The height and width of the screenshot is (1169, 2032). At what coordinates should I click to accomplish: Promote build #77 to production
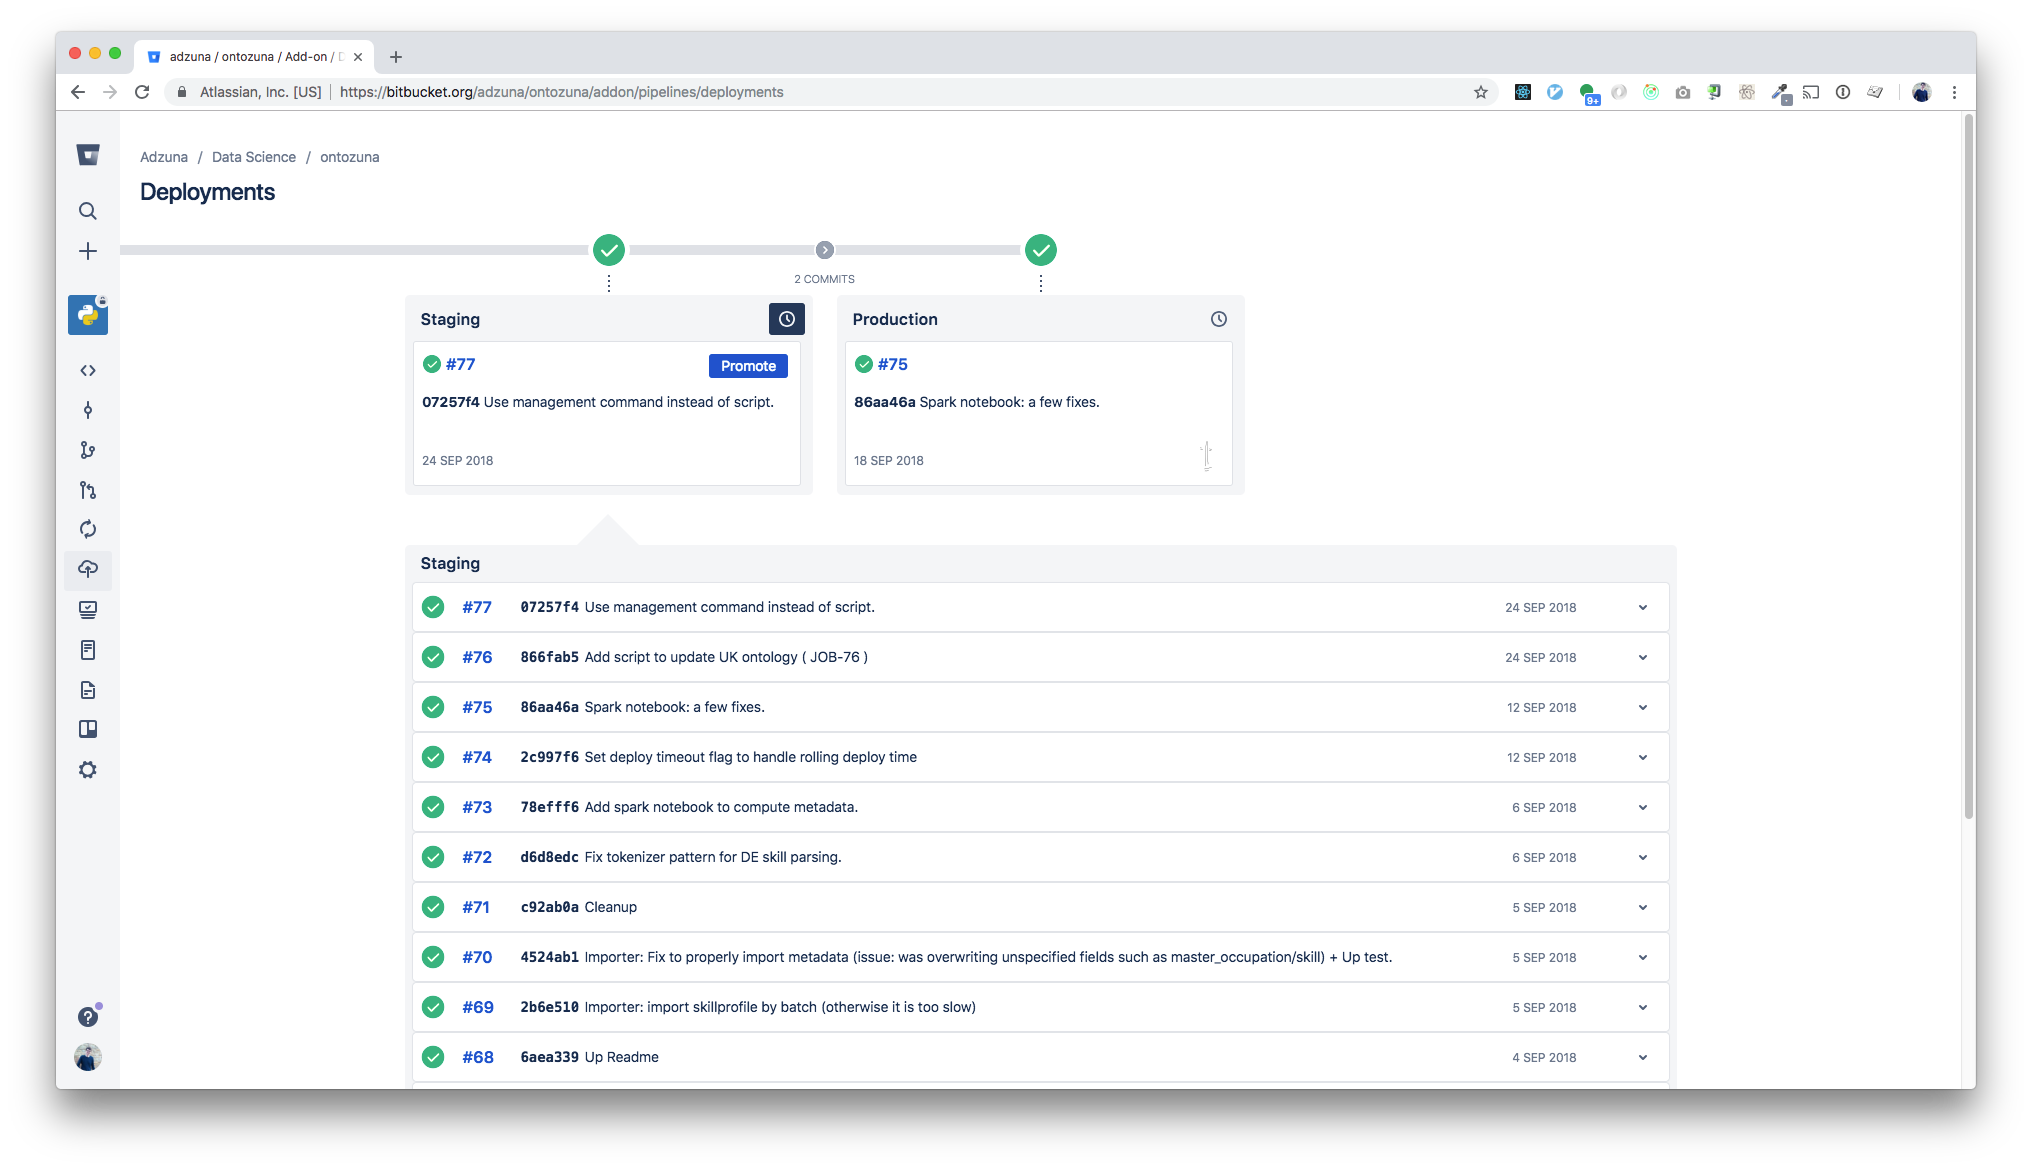(747, 366)
